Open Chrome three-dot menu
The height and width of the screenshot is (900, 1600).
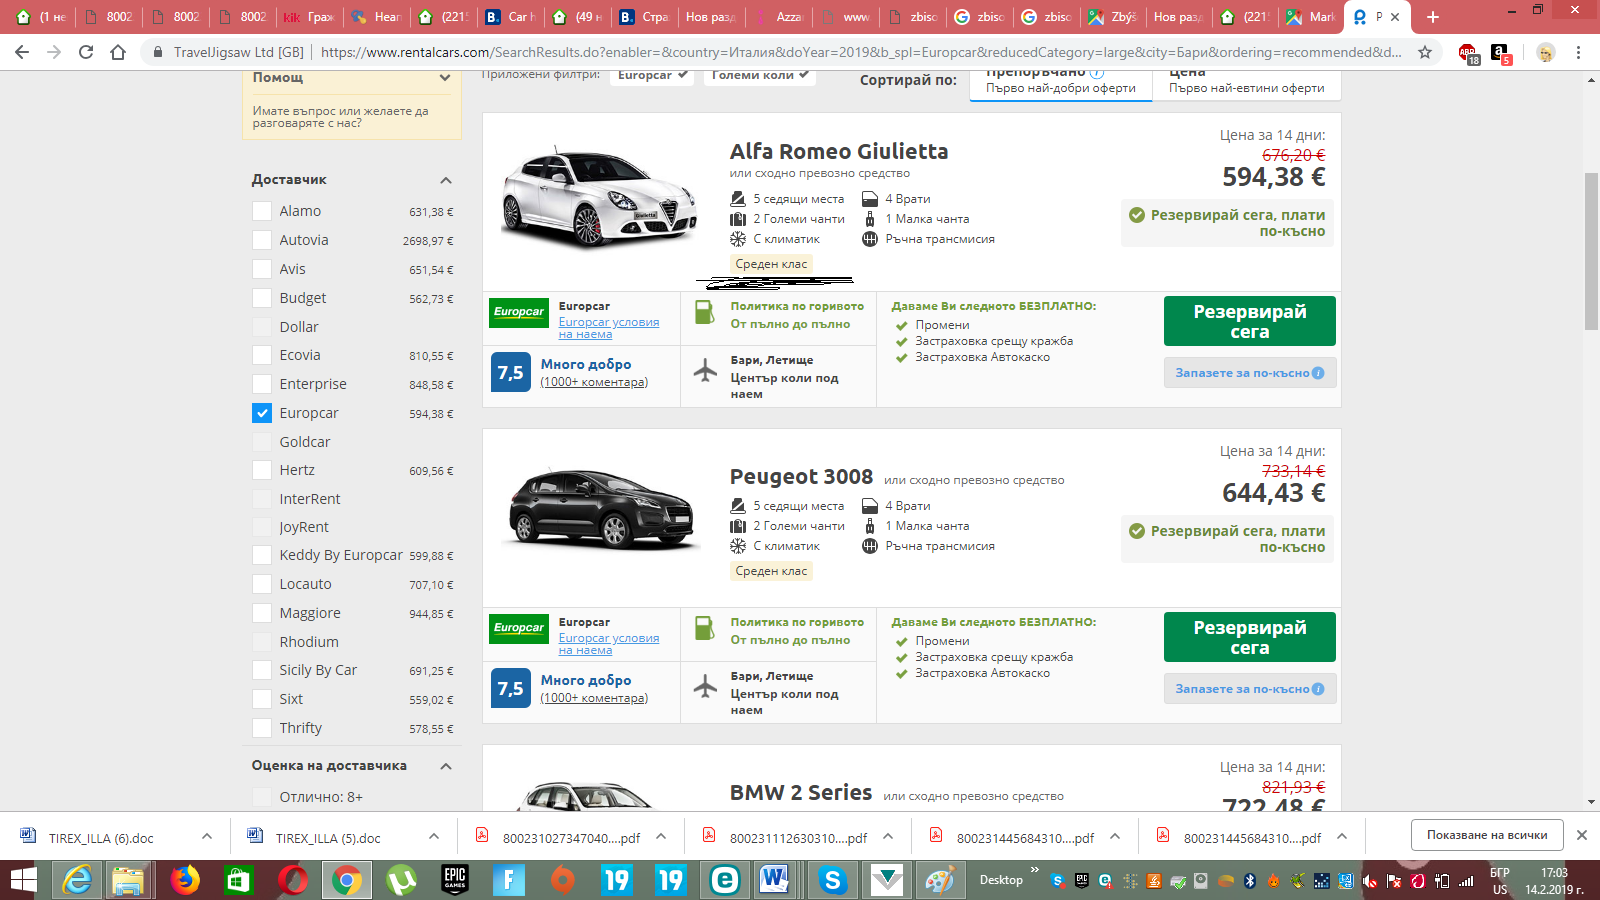[x=1578, y=52]
